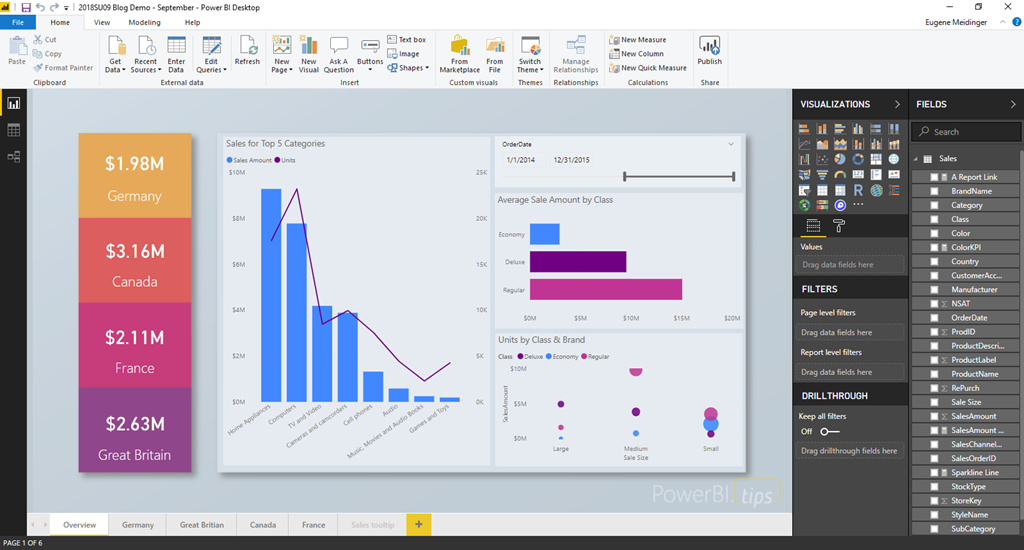Click the OrderDate slider right handle
The height and width of the screenshot is (550, 1024).
click(x=733, y=176)
